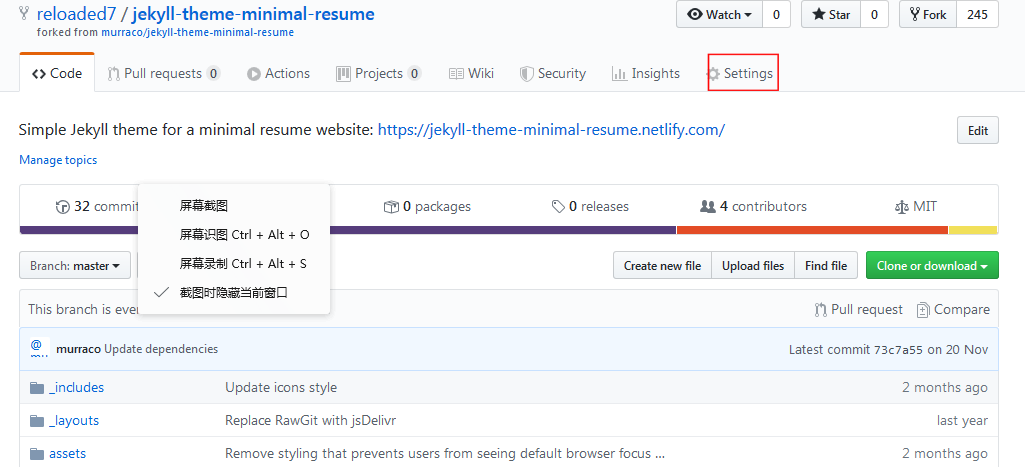Click the murraco avatar thumbnail

[x=39, y=347]
